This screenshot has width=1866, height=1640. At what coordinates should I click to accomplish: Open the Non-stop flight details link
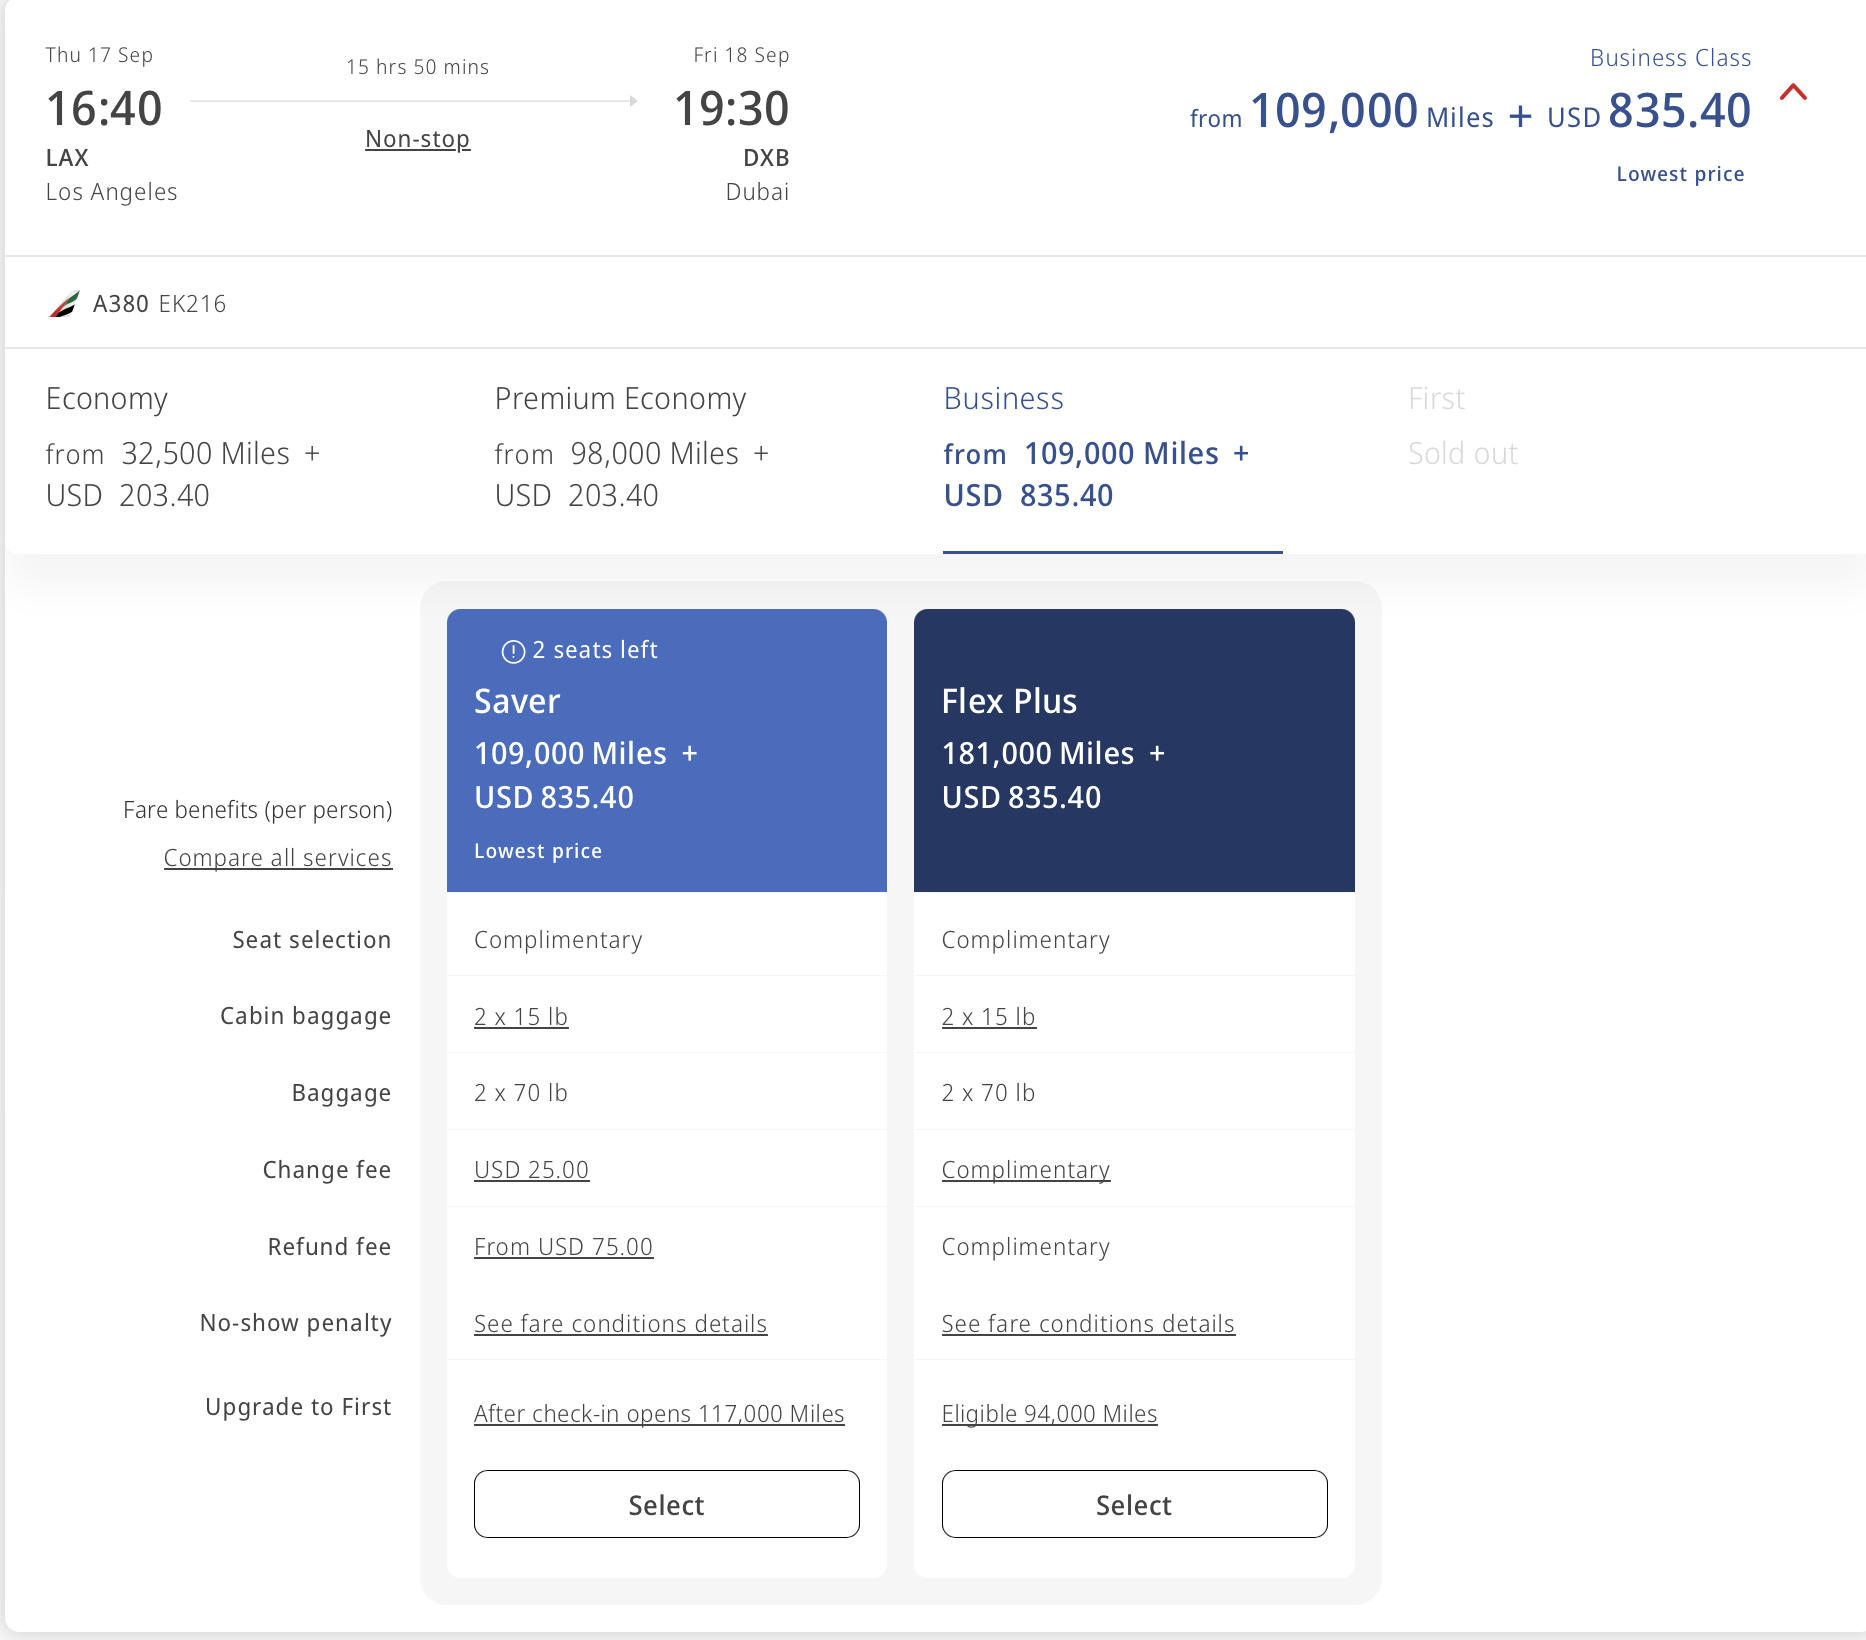click(x=417, y=139)
